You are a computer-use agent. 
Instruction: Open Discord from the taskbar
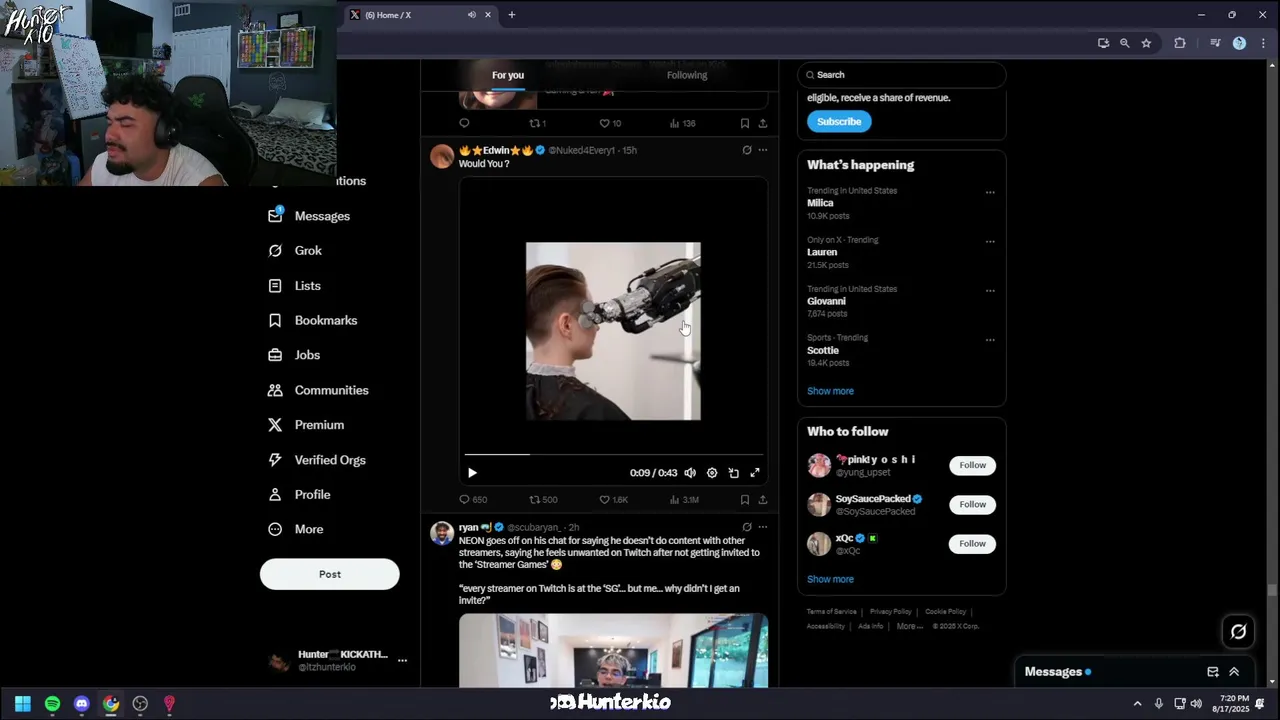coord(82,704)
